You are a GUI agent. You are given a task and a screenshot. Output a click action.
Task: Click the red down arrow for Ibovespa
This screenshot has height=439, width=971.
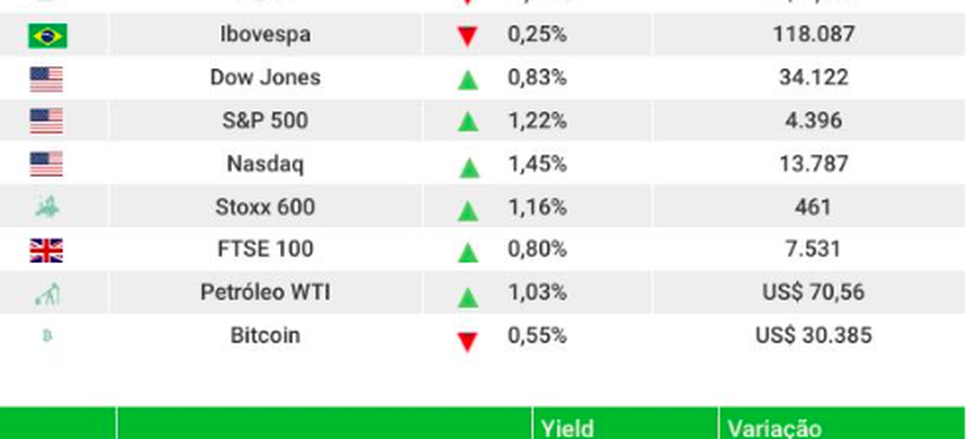466,37
